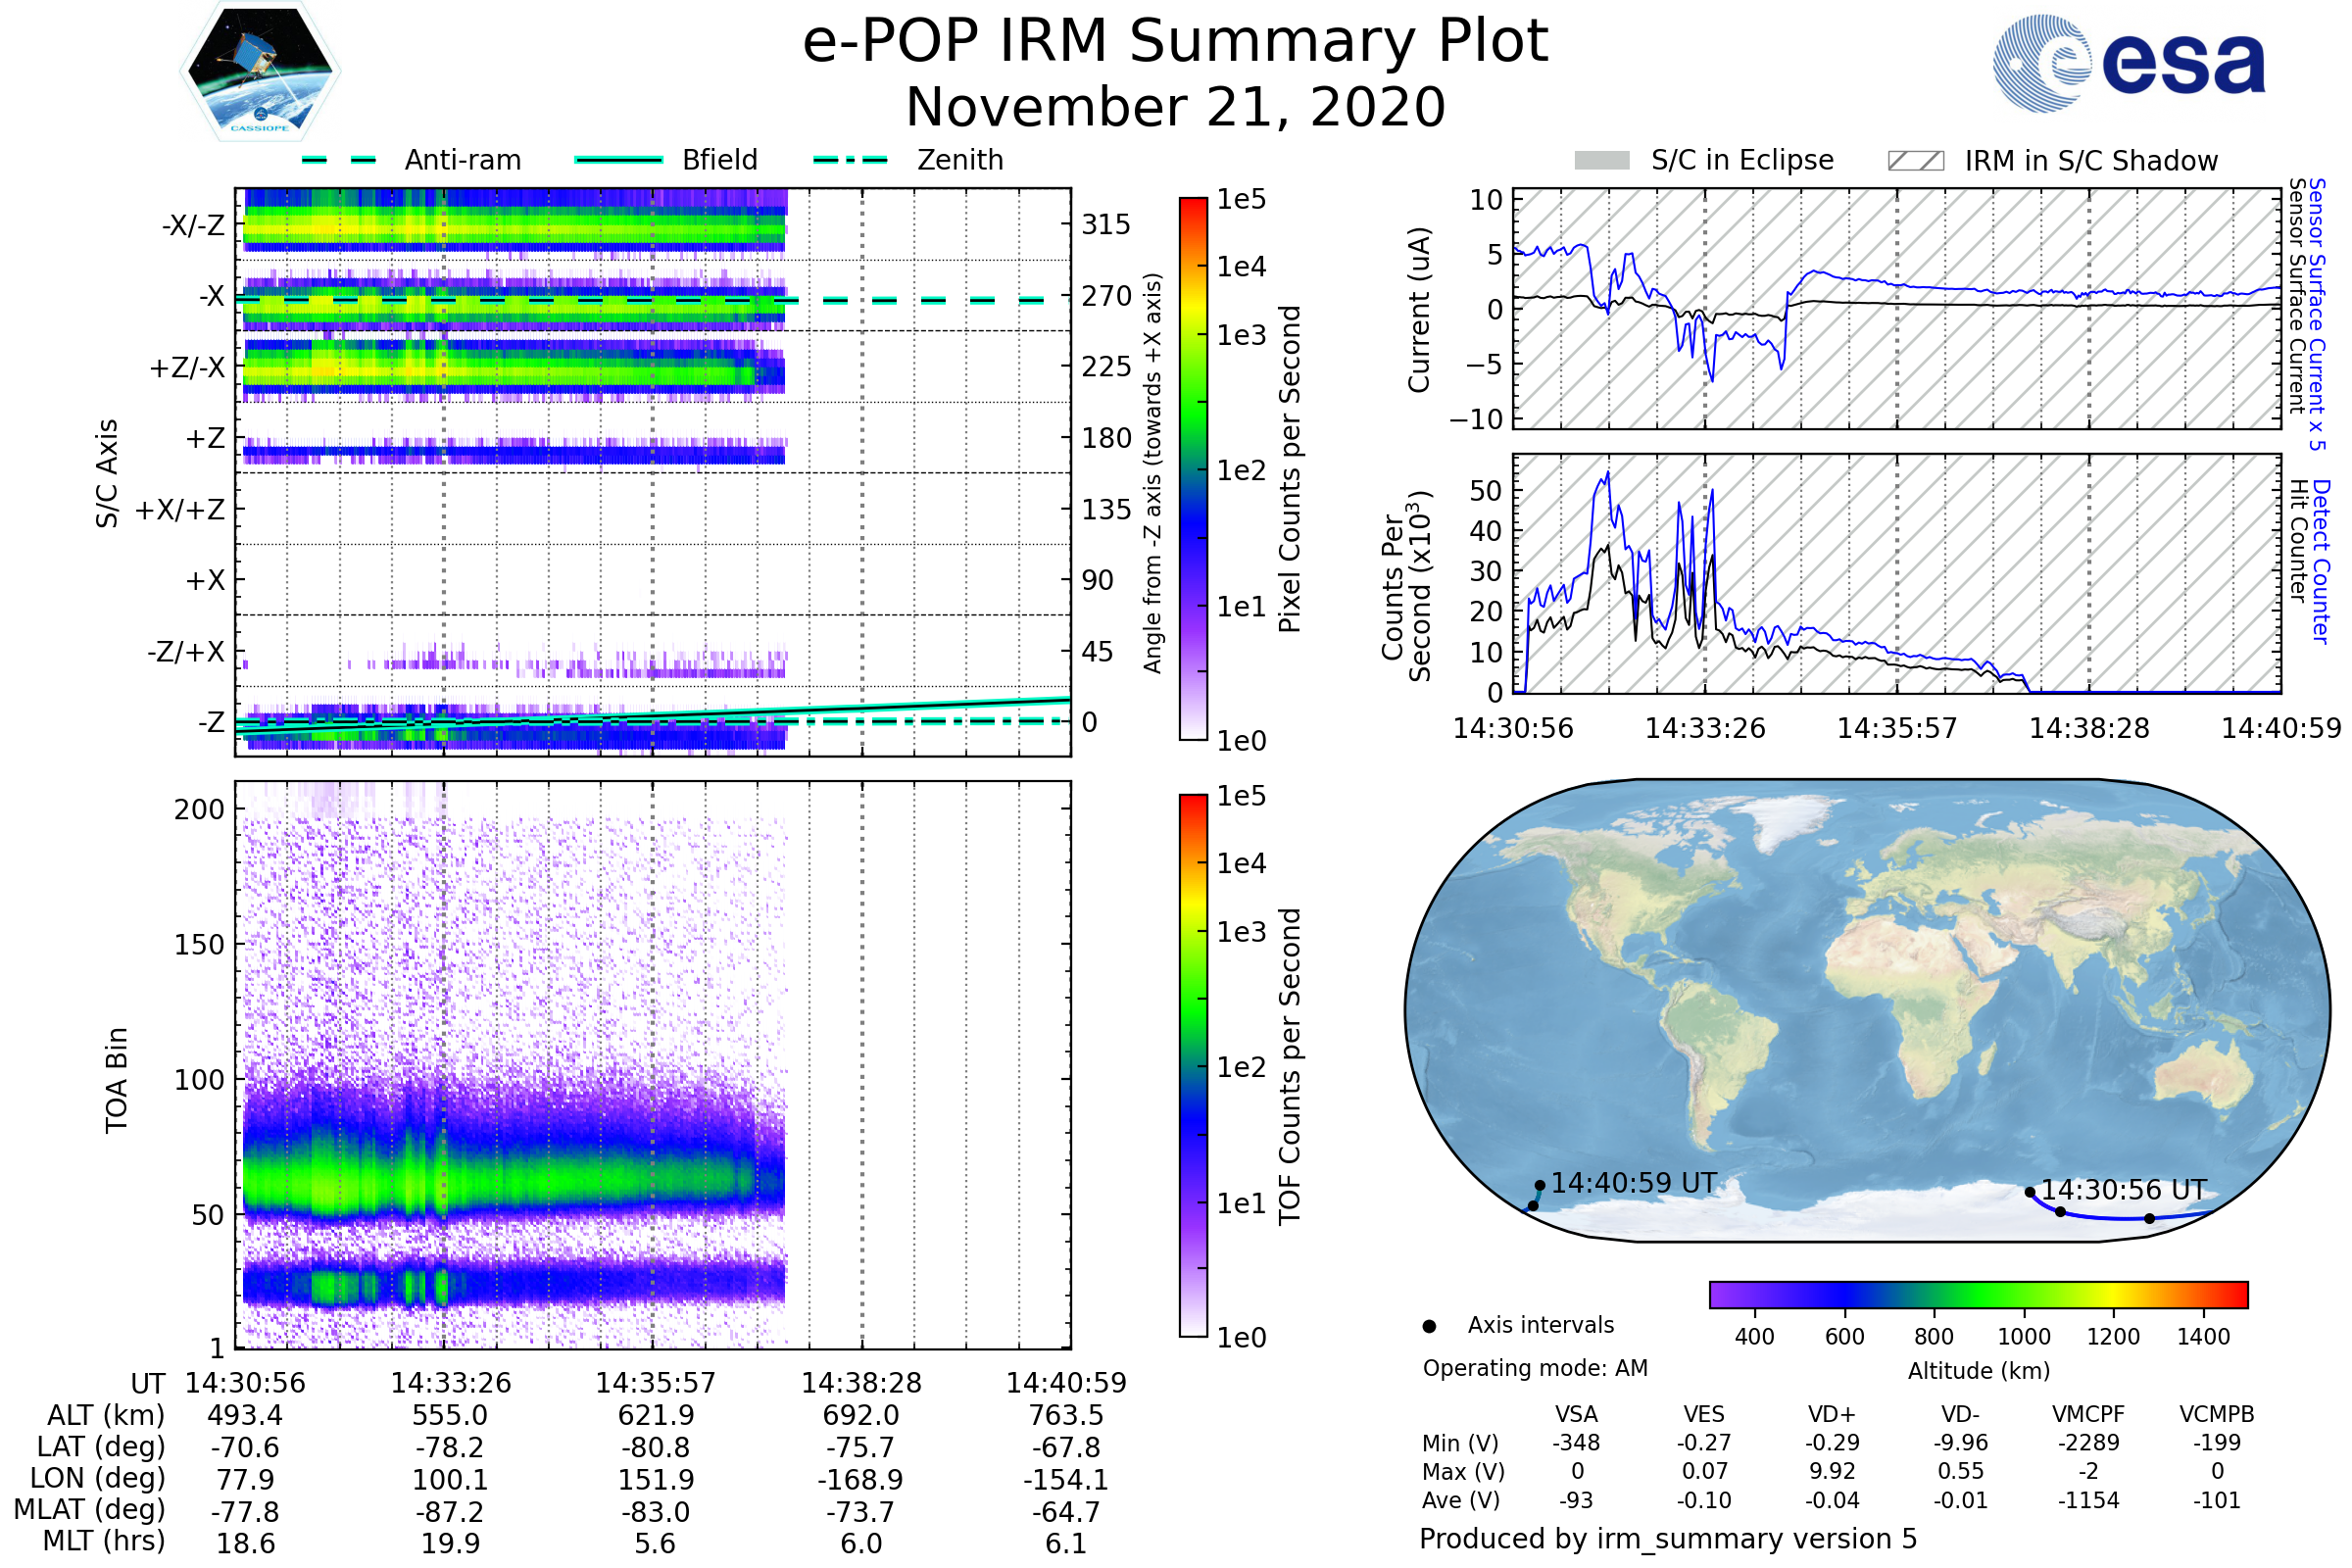Click the 14:40:59 UT label on the map
Image resolution: width=2352 pixels, height=1568 pixels.
tap(1633, 1183)
